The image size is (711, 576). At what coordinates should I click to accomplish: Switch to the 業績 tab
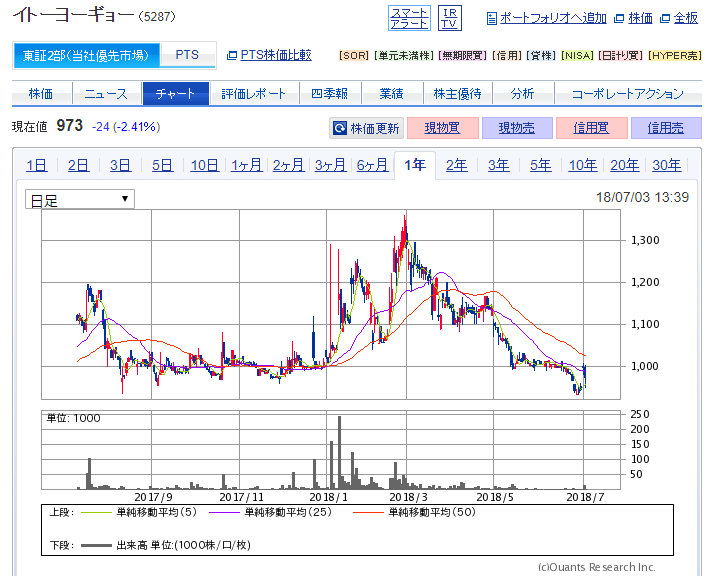[391, 93]
